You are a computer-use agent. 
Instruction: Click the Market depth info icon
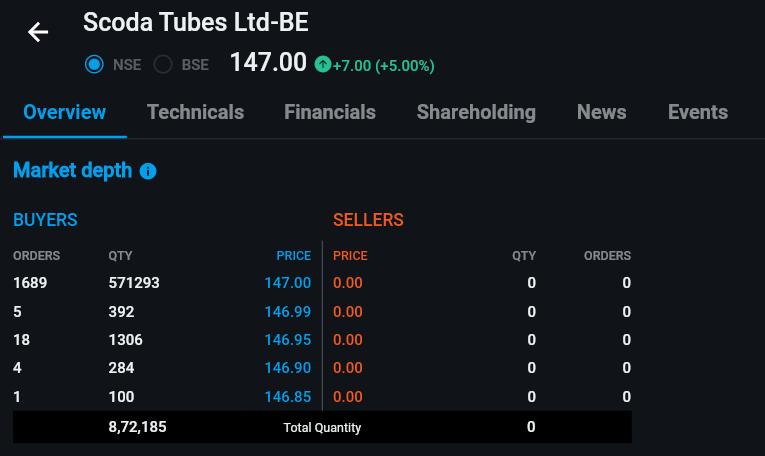[x=148, y=171]
